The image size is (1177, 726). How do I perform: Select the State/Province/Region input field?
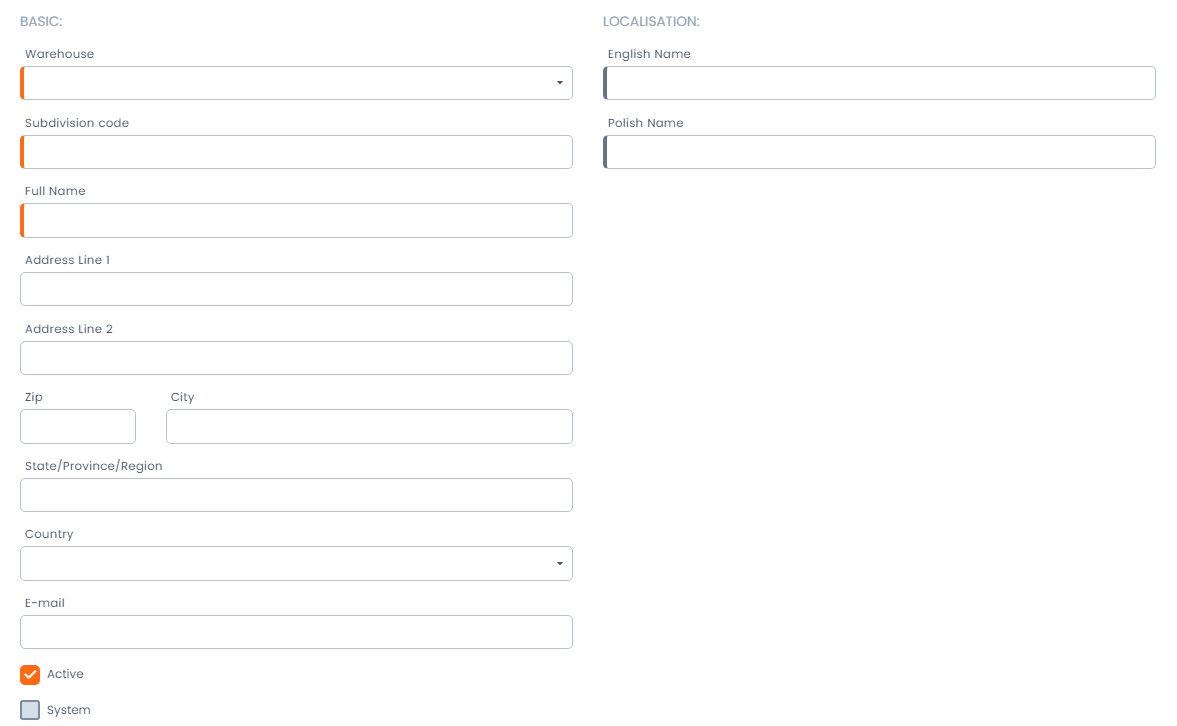coord(296,495)
